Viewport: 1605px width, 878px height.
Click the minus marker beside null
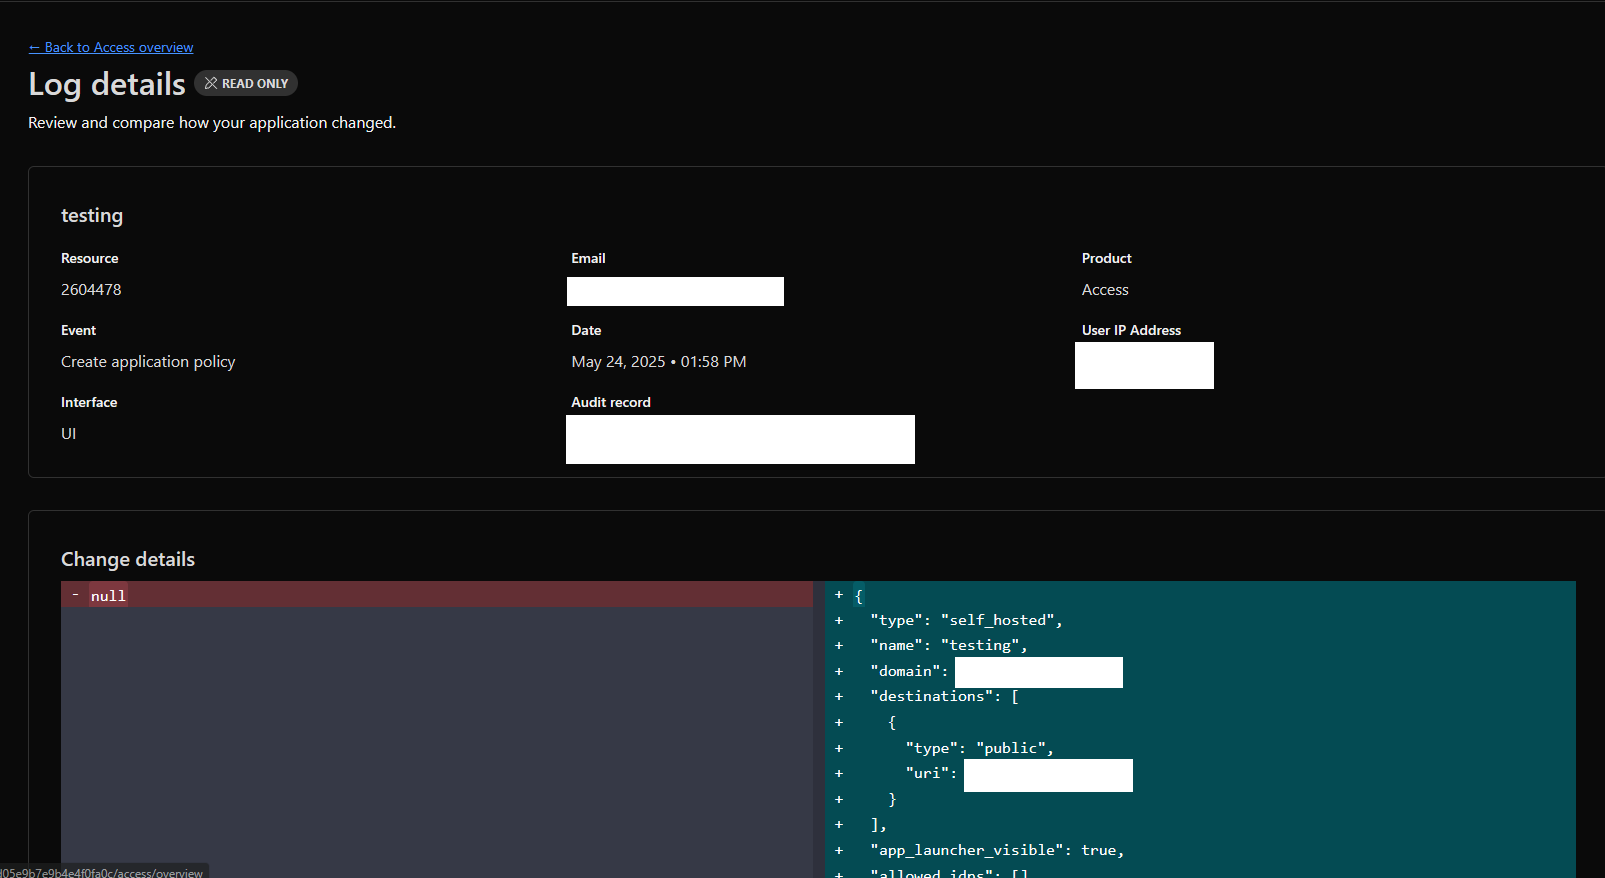pos(75,595)
